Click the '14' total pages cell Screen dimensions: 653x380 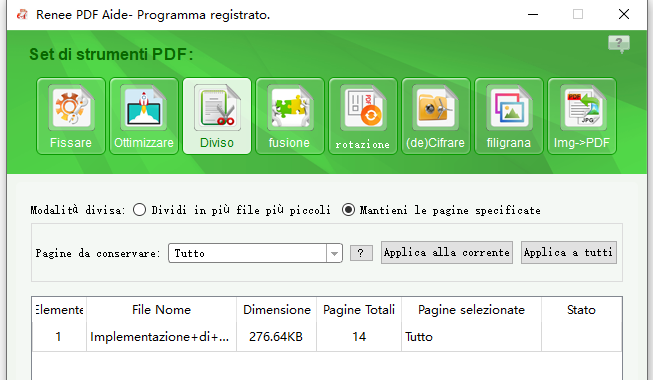[x=359, y=337]
